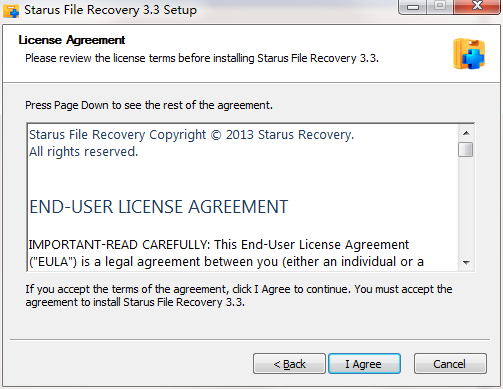
Task: Click the license scrollbar down arrow
Action: (x=466, y=263)
